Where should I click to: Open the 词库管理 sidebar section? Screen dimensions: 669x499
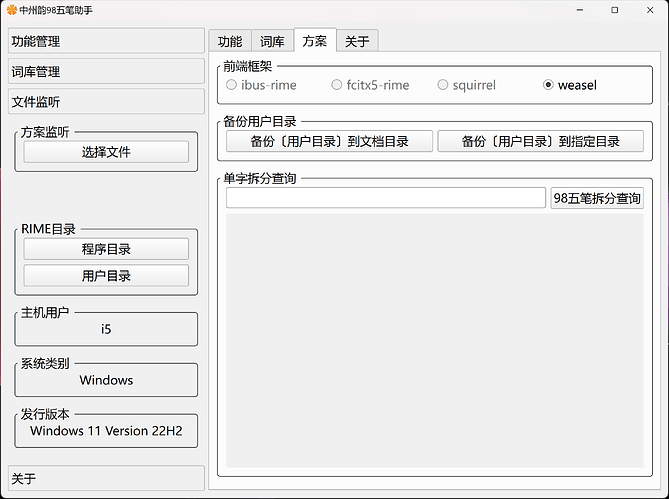coord(106,71)
